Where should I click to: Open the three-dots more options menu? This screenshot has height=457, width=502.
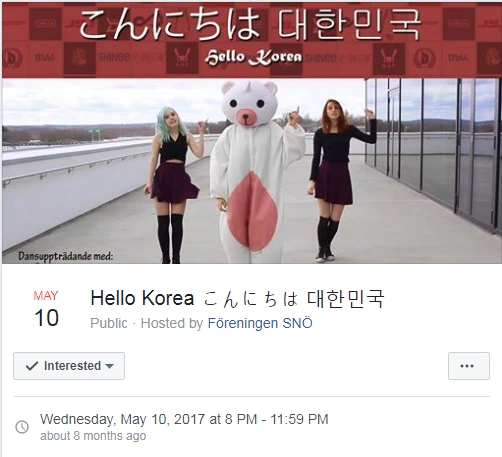[469, 366]
